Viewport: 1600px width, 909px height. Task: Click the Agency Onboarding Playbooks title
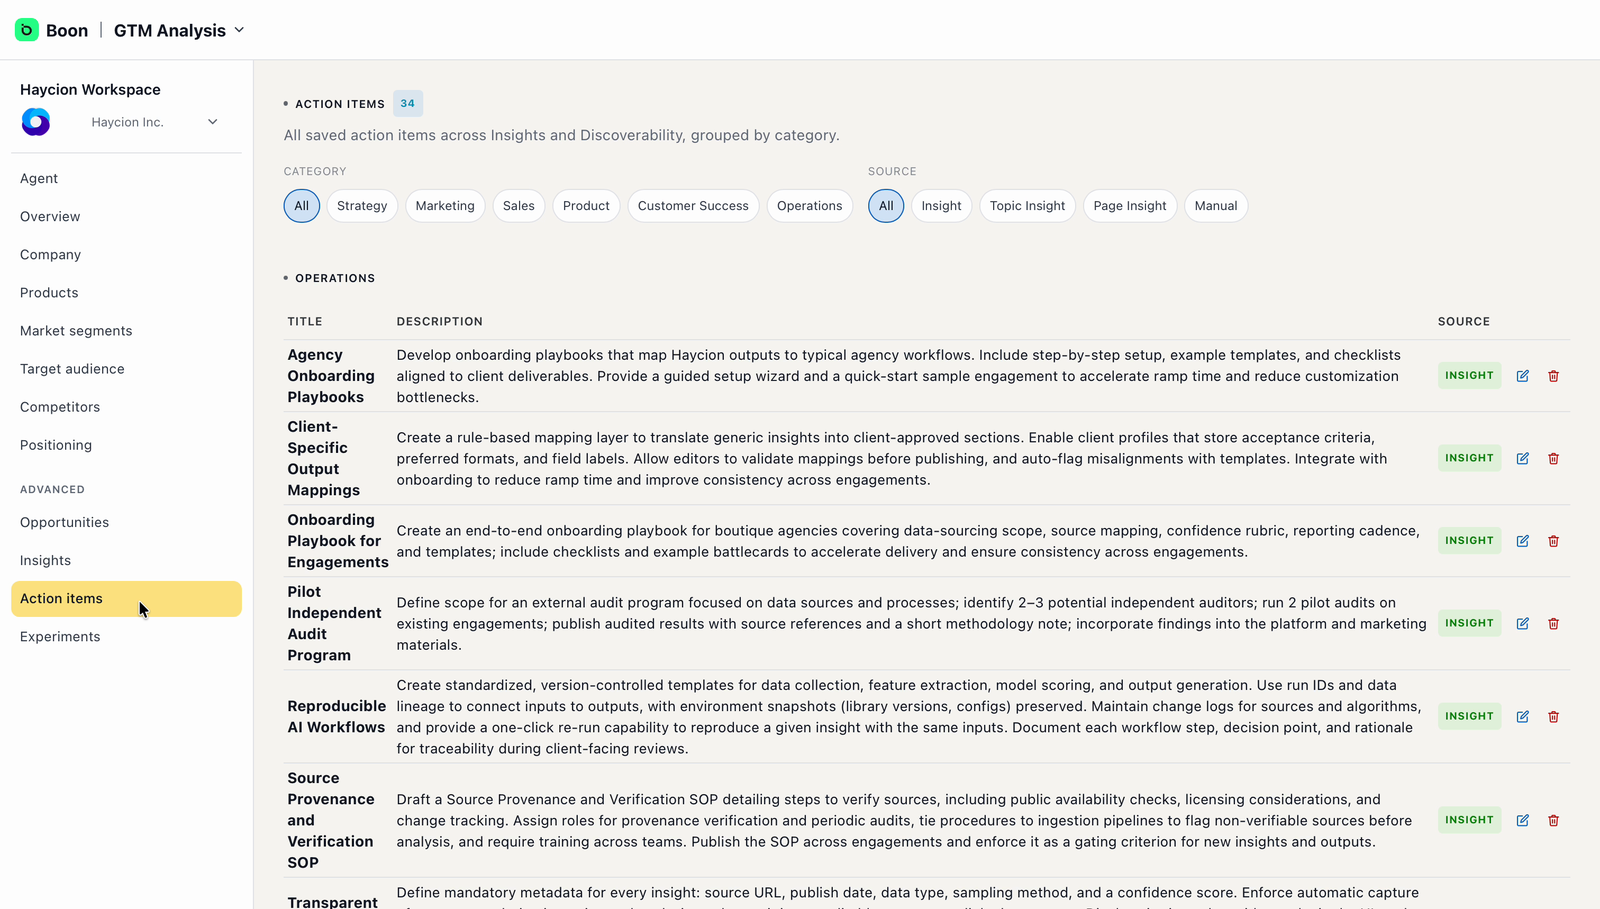(x=331, y=376)
